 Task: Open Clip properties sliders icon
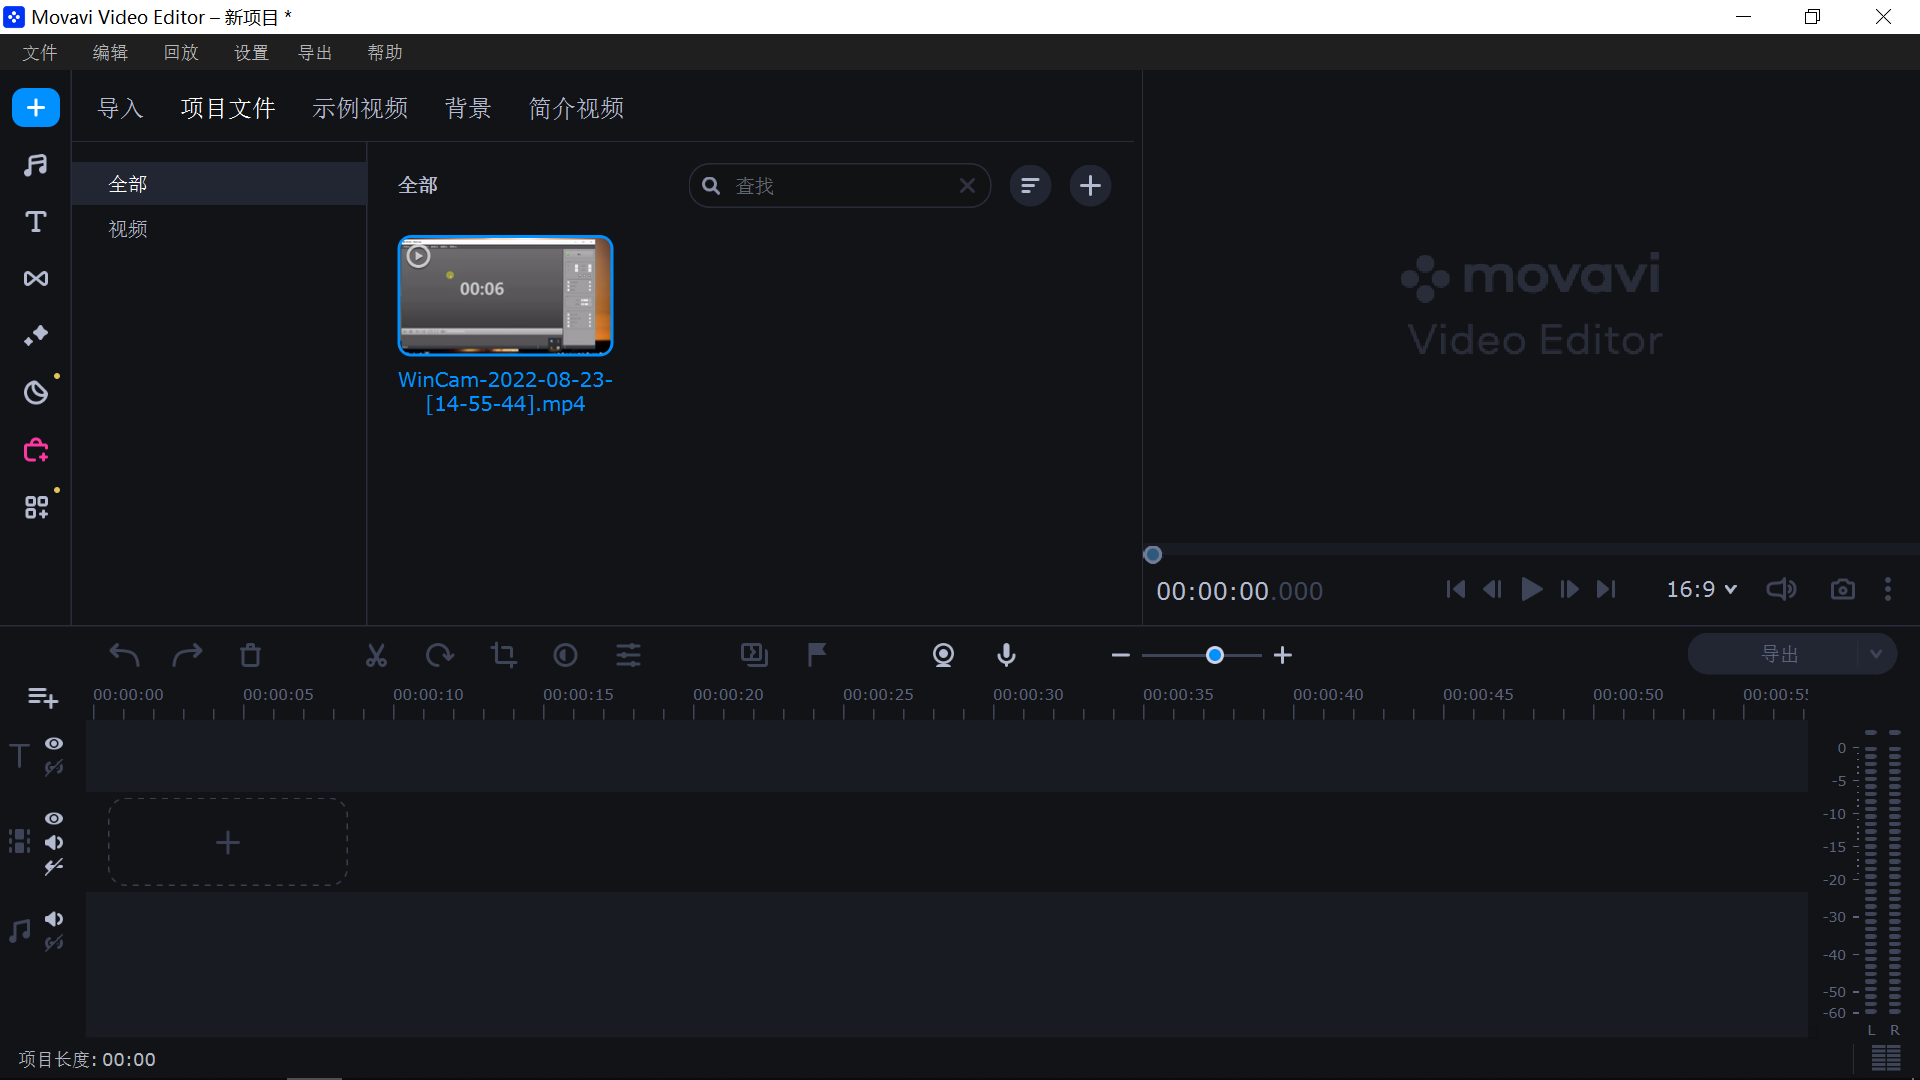tap(628, 655)
